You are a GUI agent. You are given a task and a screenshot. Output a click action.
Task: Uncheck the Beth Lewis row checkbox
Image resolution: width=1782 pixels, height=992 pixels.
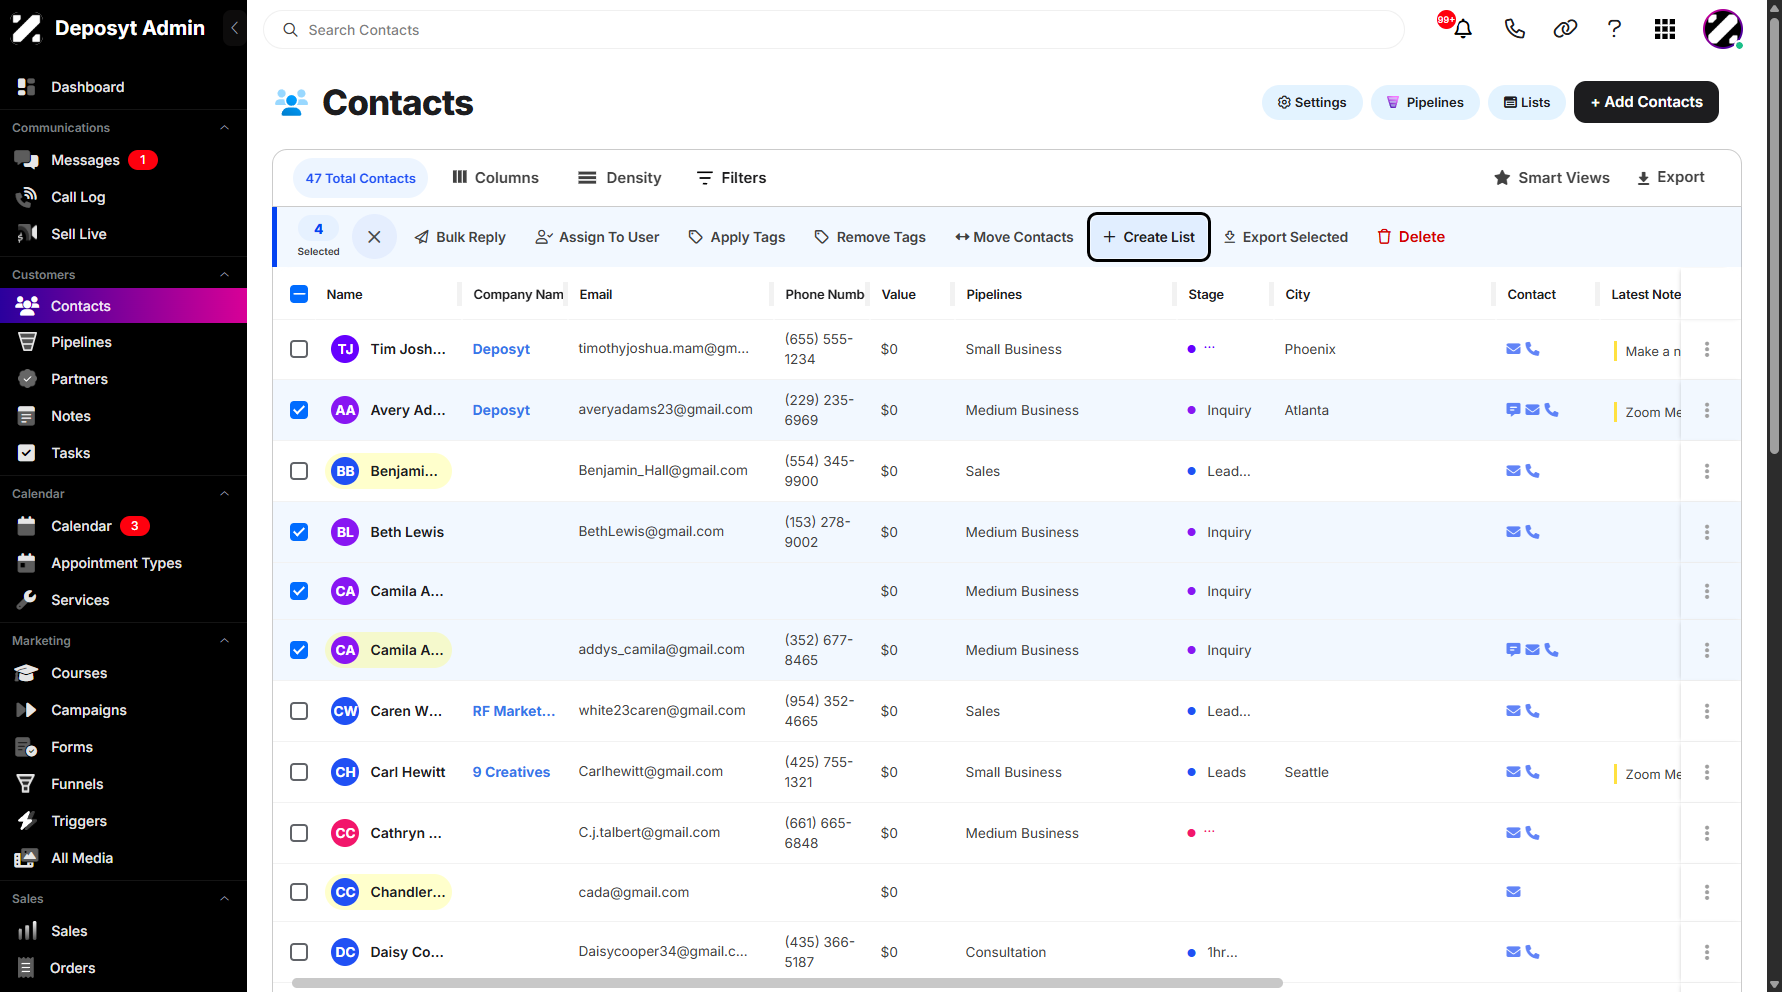(299, 532)
